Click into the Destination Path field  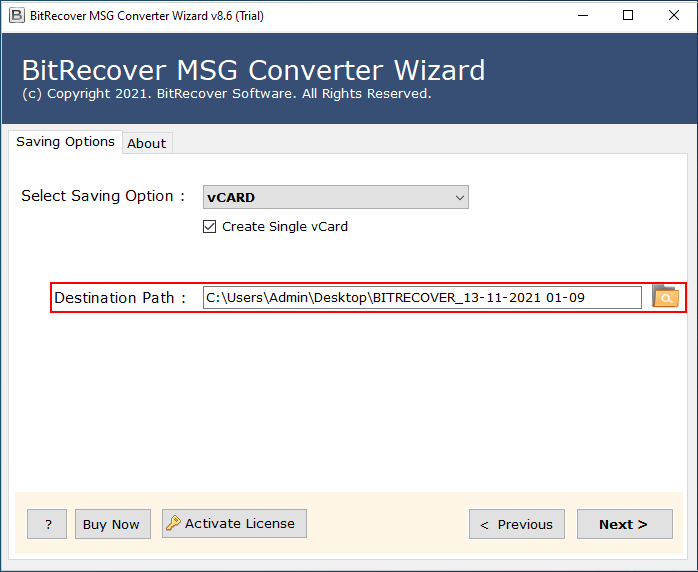(422, 297)
